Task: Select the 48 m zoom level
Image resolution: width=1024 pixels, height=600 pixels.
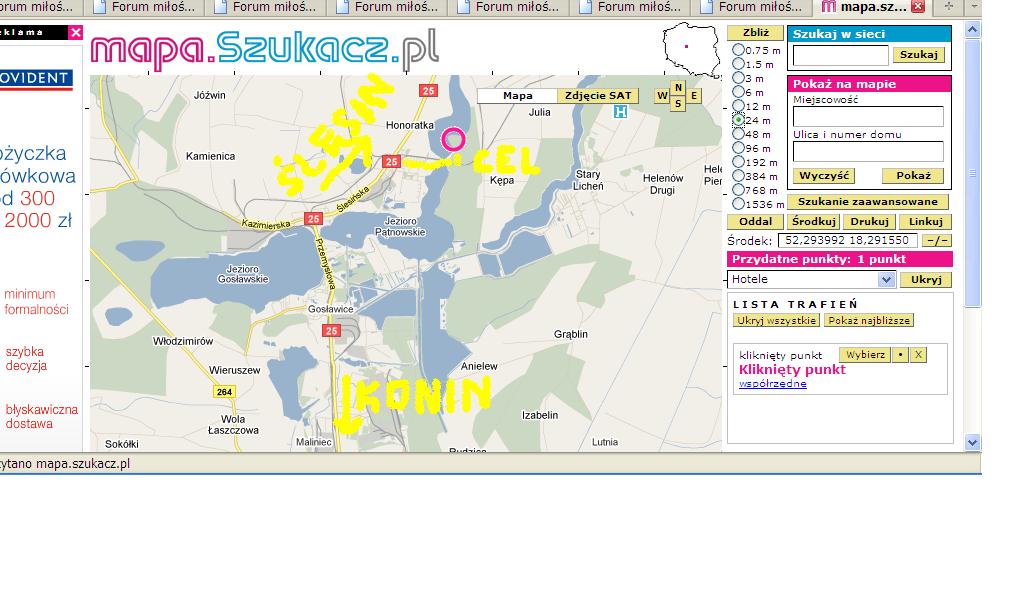Action: (739, 134)
